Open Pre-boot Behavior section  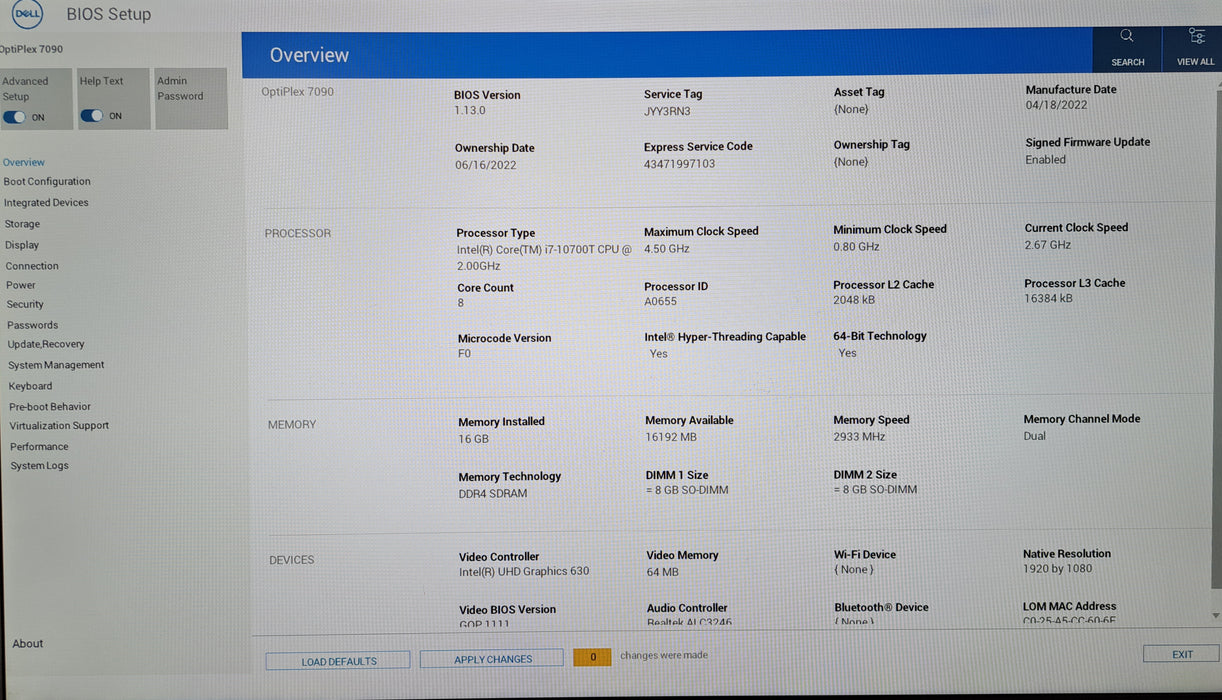pyautogui.click(x=50, y=407)
